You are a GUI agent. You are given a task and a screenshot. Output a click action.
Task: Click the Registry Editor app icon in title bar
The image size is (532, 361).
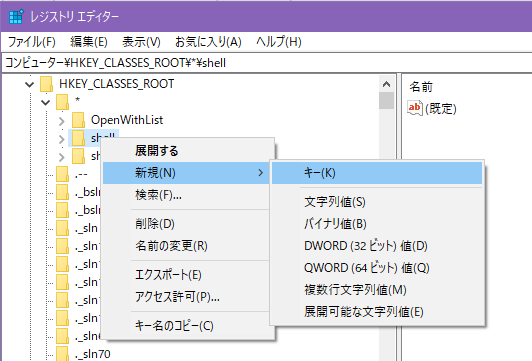16,17
